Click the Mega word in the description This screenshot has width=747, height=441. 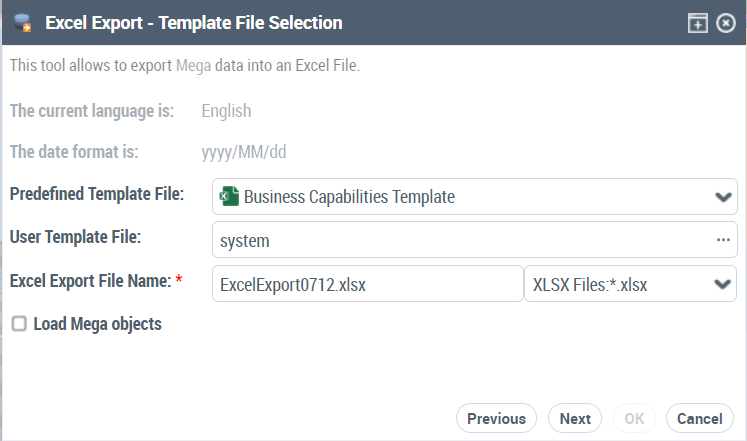click(191, 67)
